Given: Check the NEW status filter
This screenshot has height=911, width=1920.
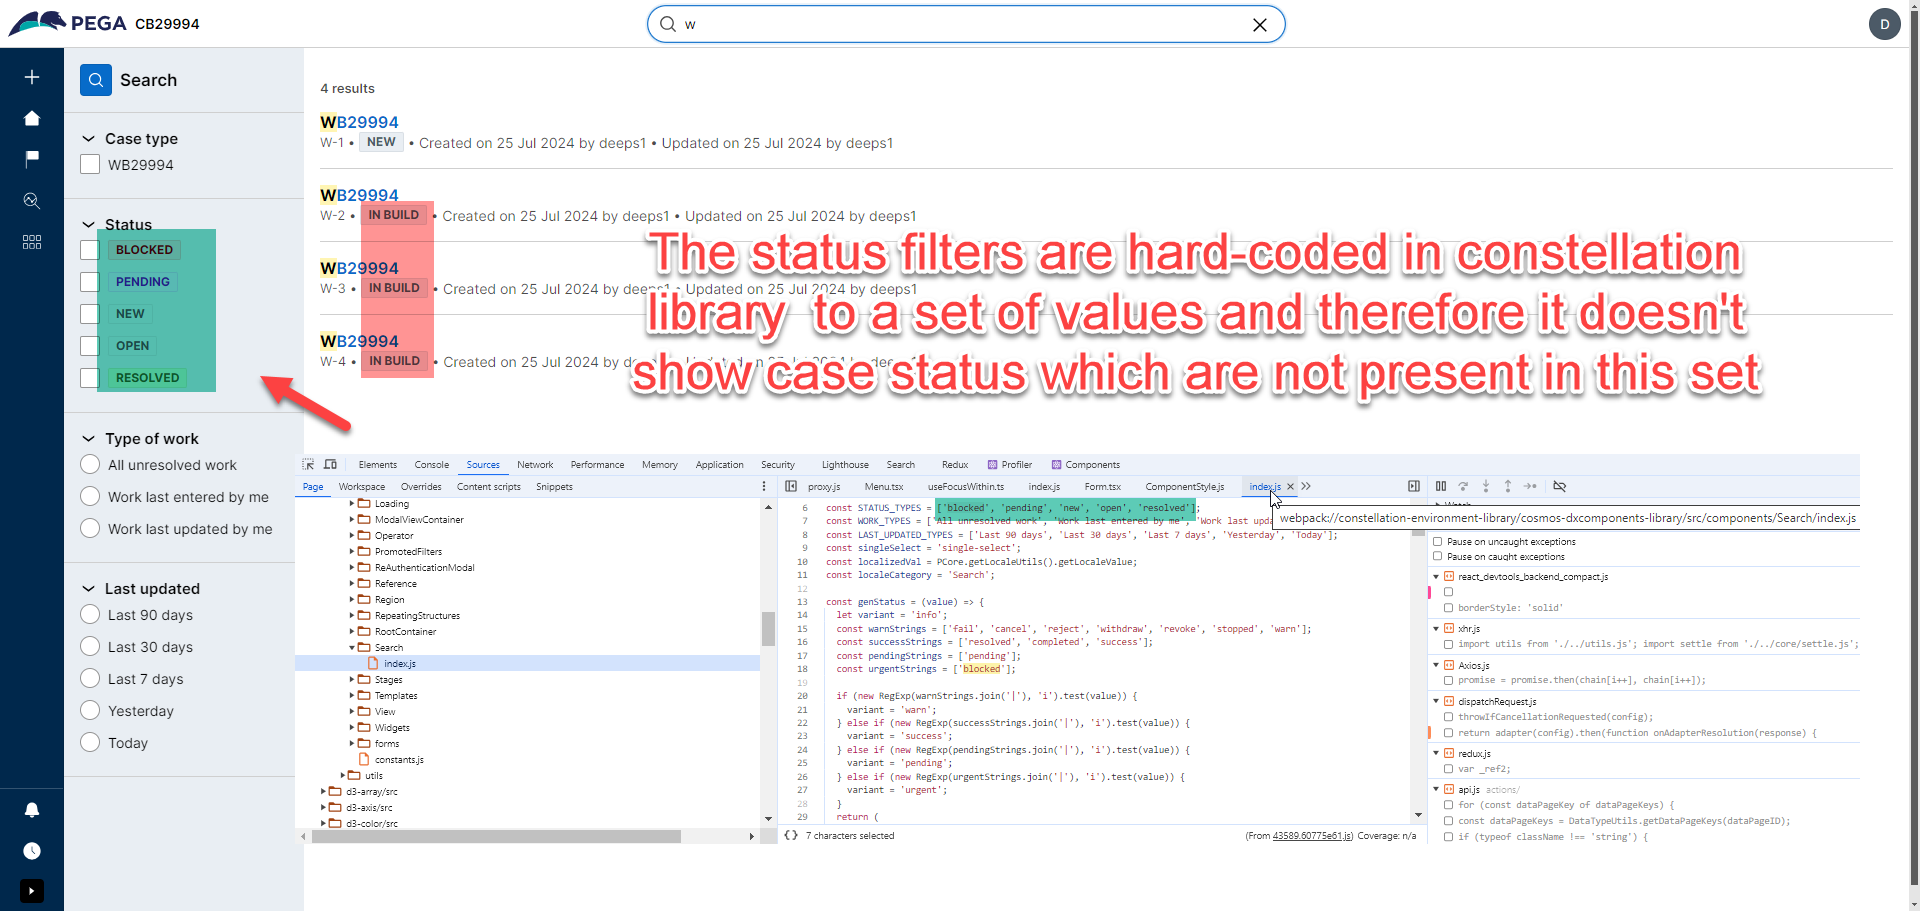Looking at the screenshot, I should tap(90, 314).
